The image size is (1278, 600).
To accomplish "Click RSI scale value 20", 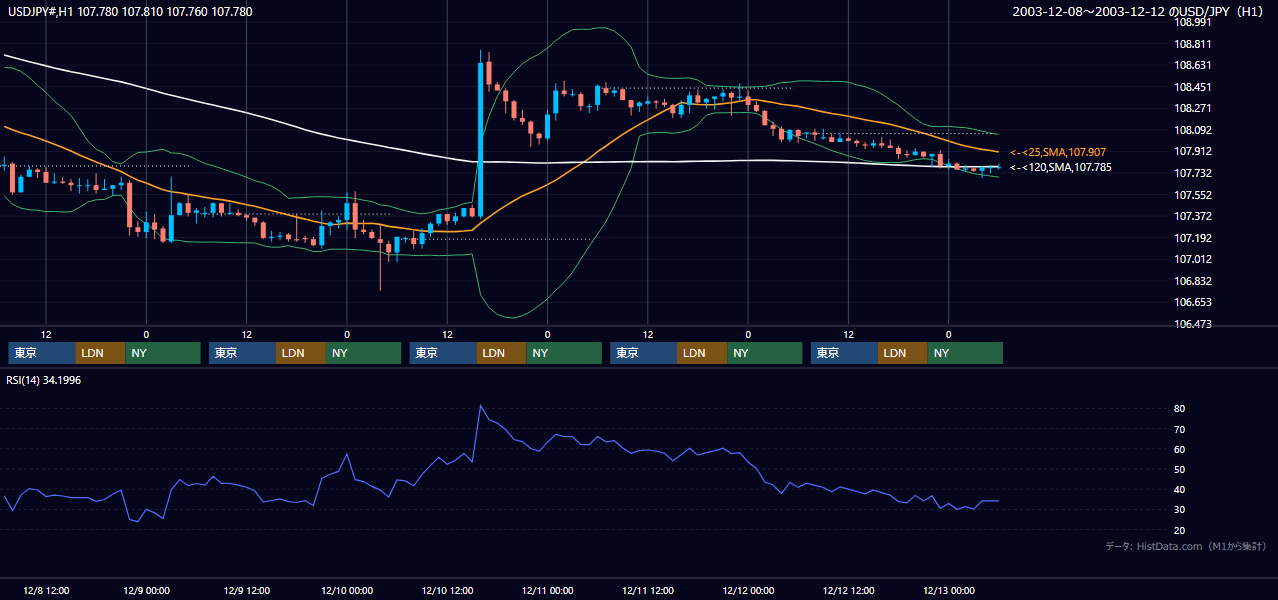I will [1180, 529].
